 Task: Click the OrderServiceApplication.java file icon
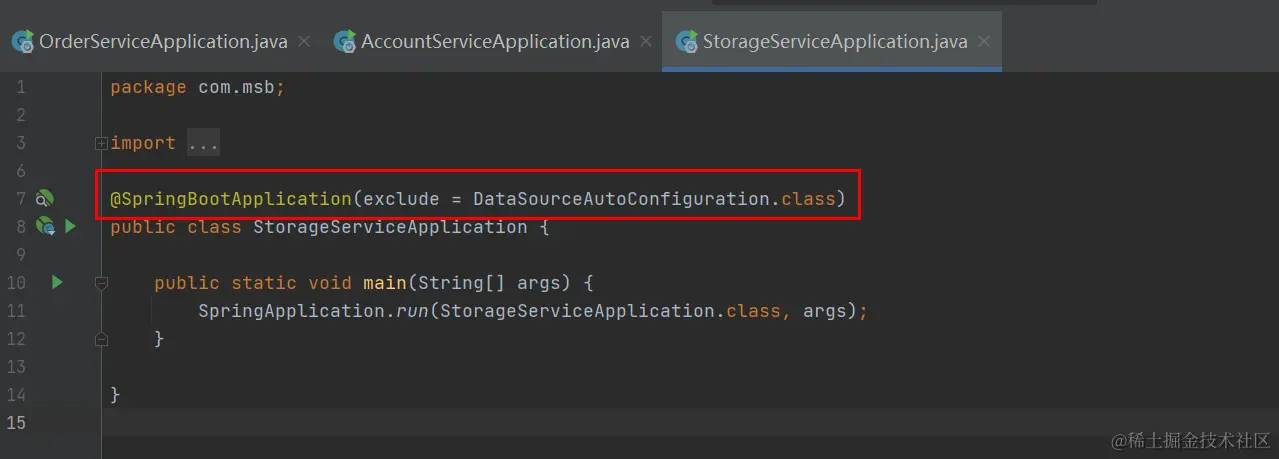click(22, 42)
